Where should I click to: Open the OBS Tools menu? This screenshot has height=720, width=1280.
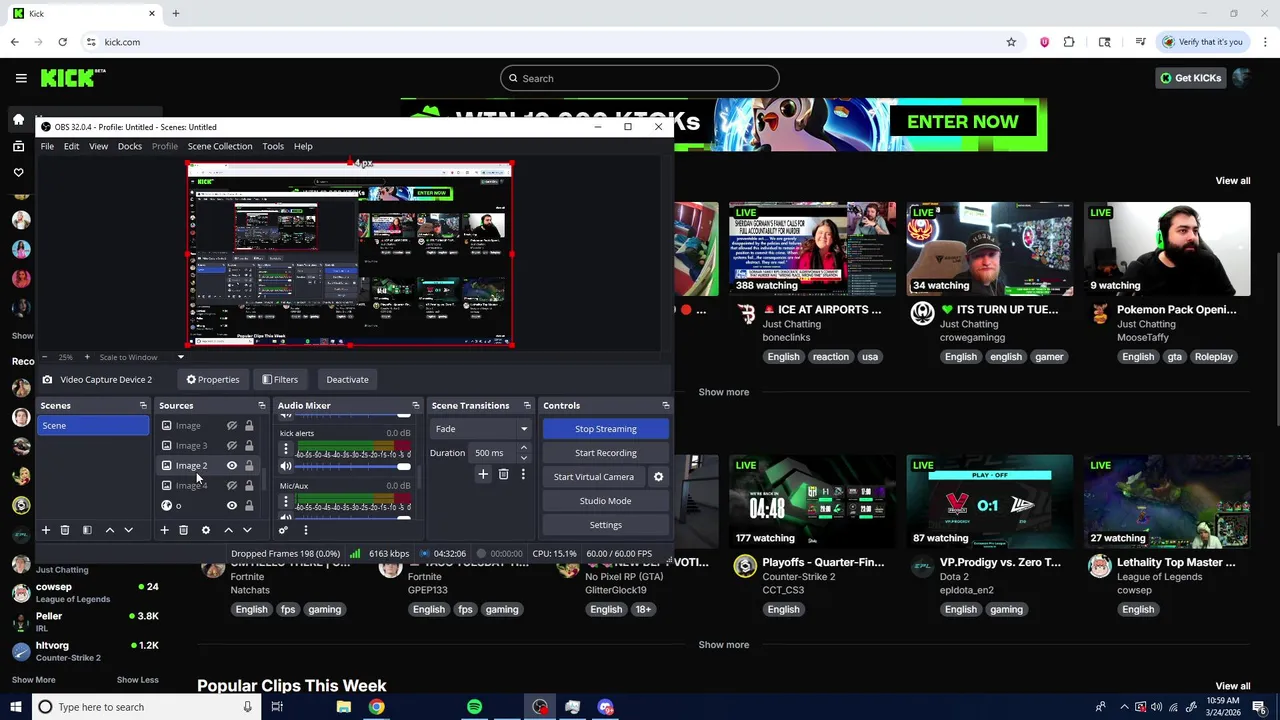pos(273,146)
